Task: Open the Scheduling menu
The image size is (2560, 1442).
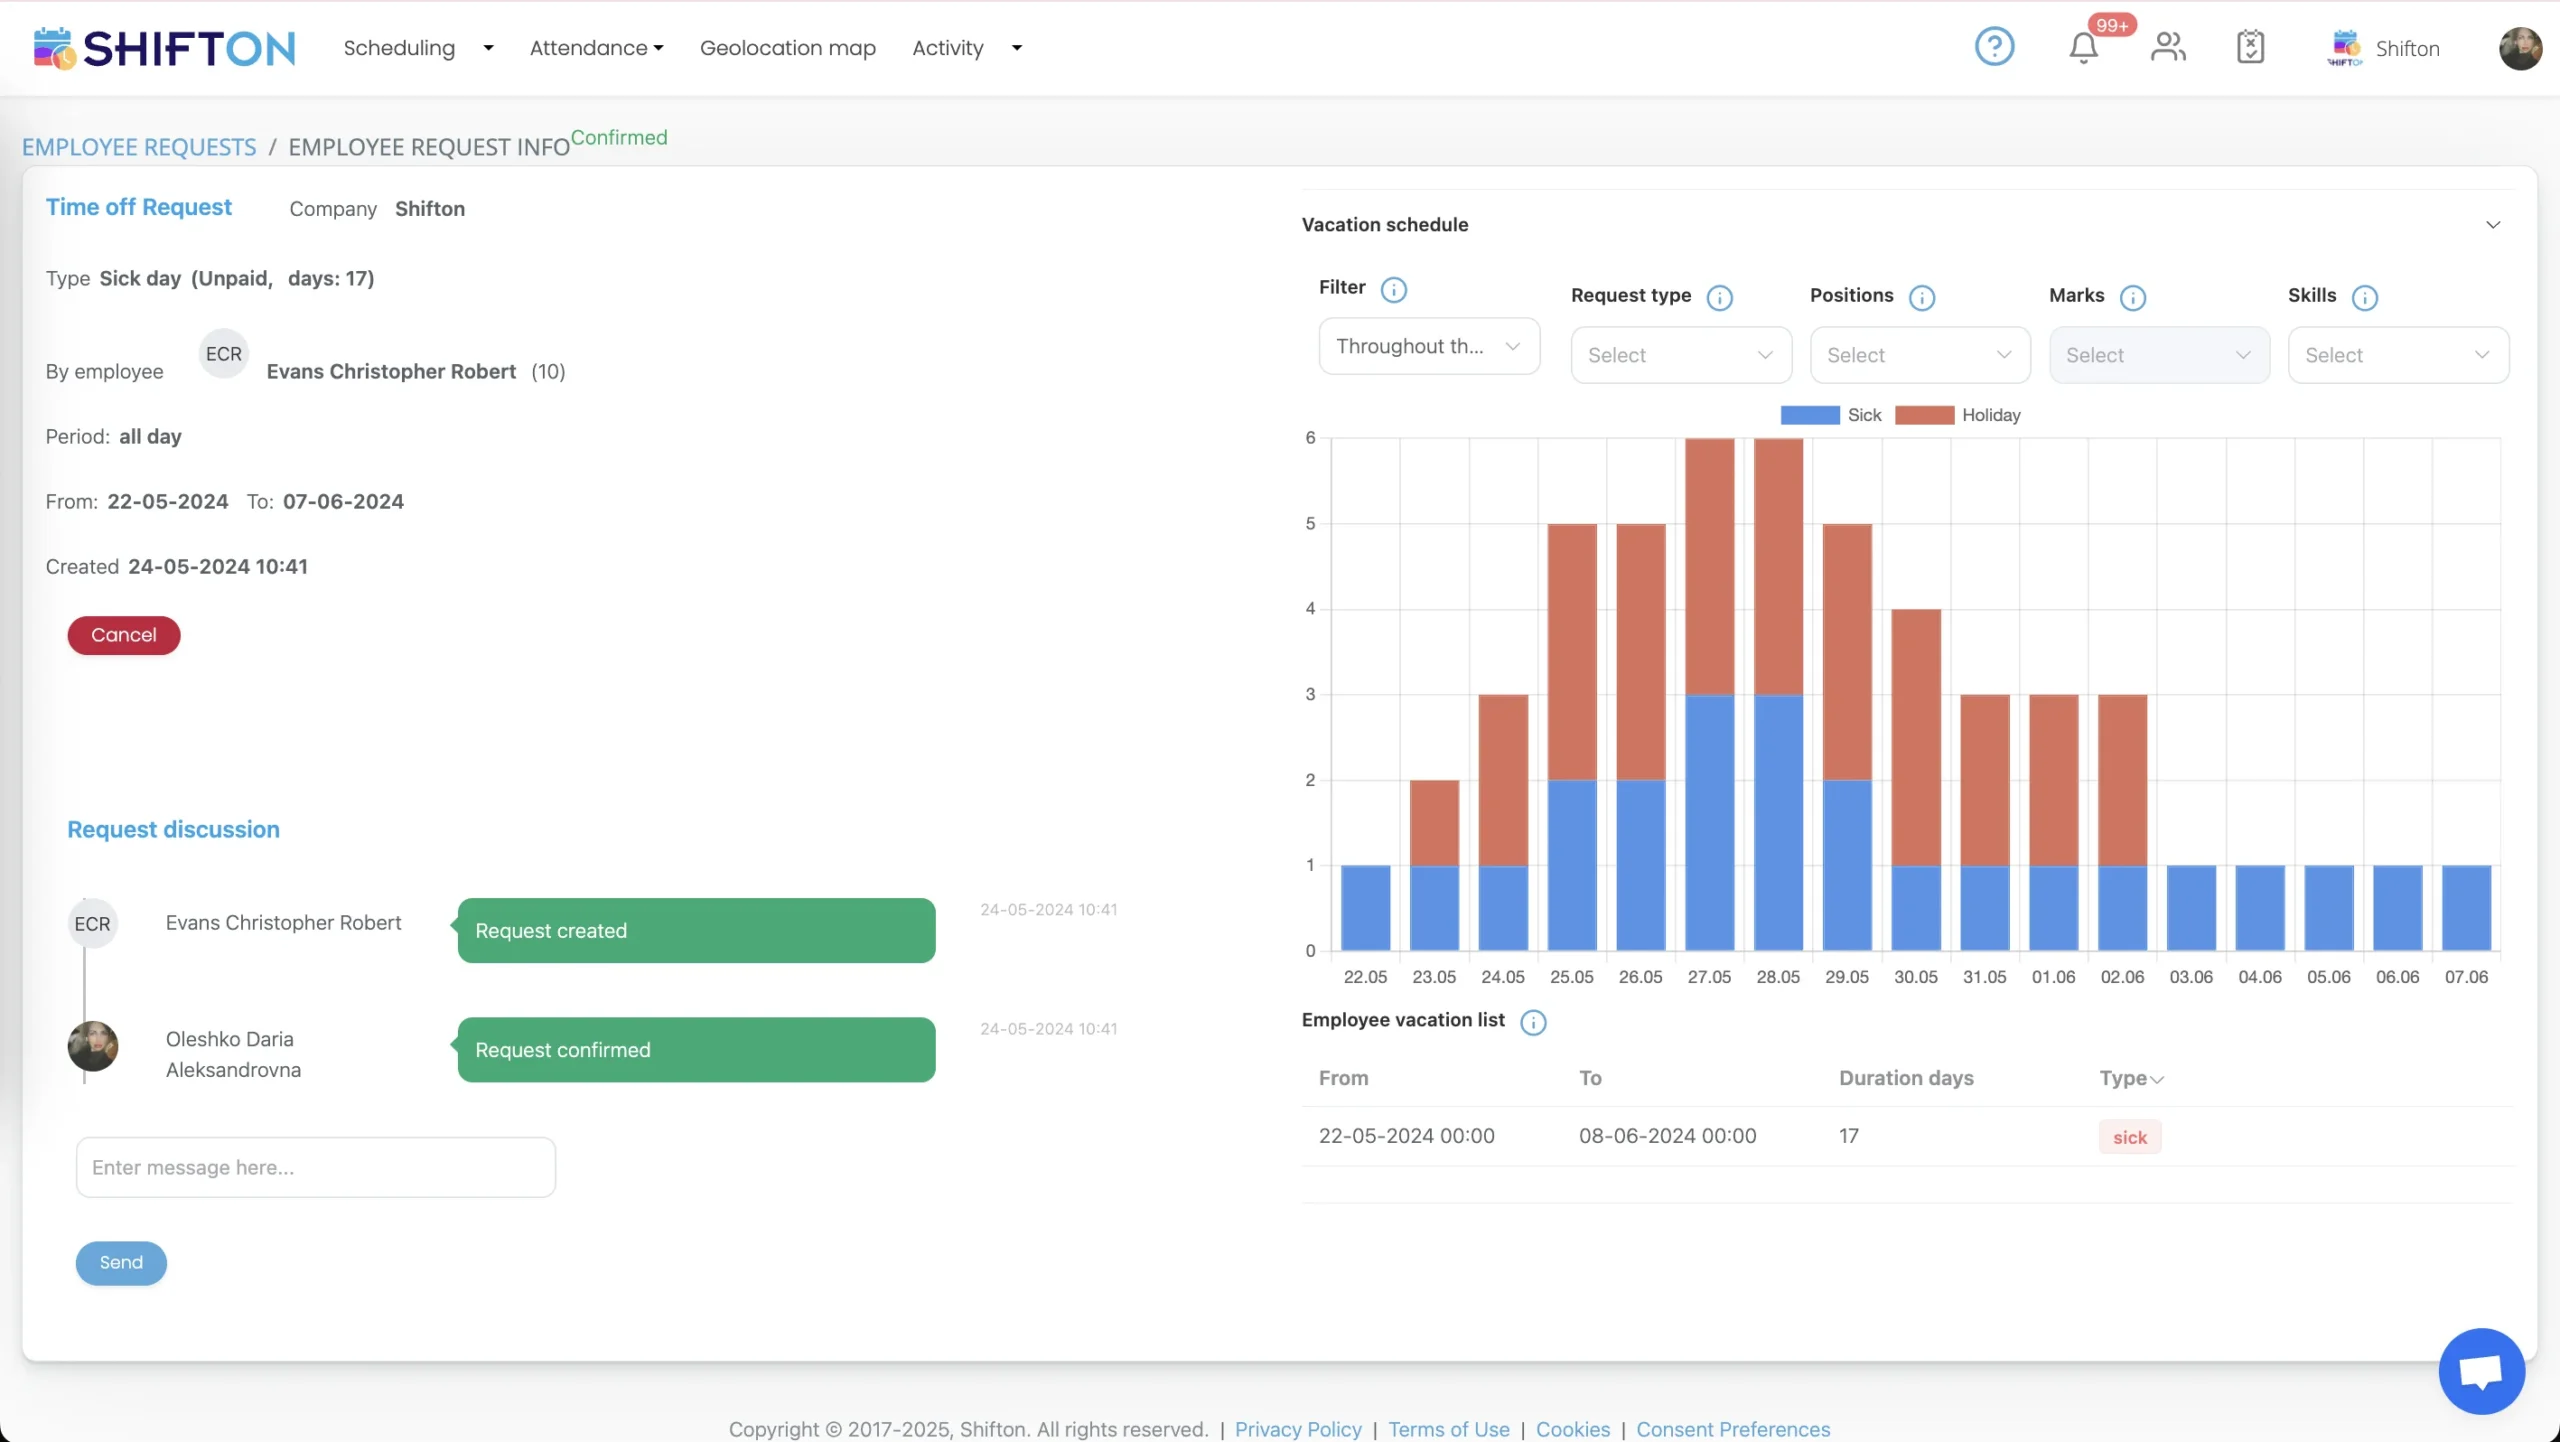Action: (418, 48)
